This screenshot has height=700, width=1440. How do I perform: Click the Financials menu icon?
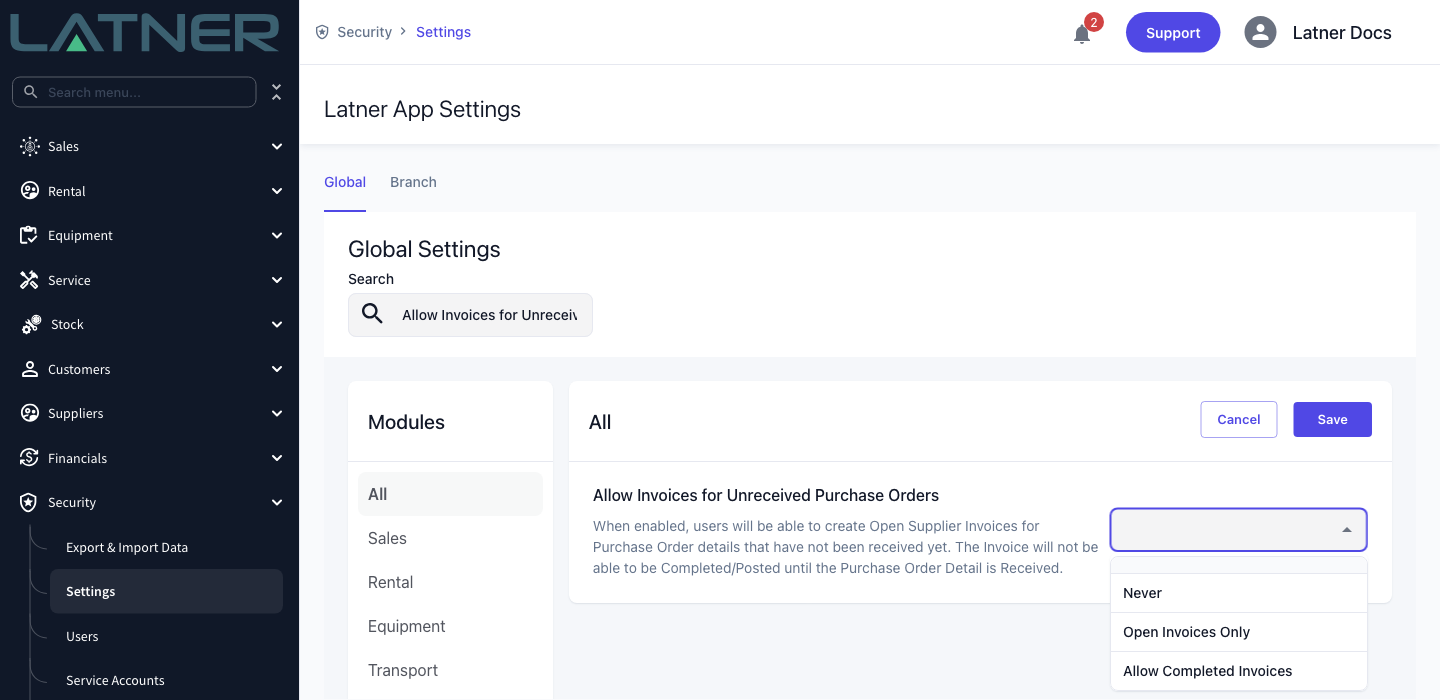click(x=30, y=458)
